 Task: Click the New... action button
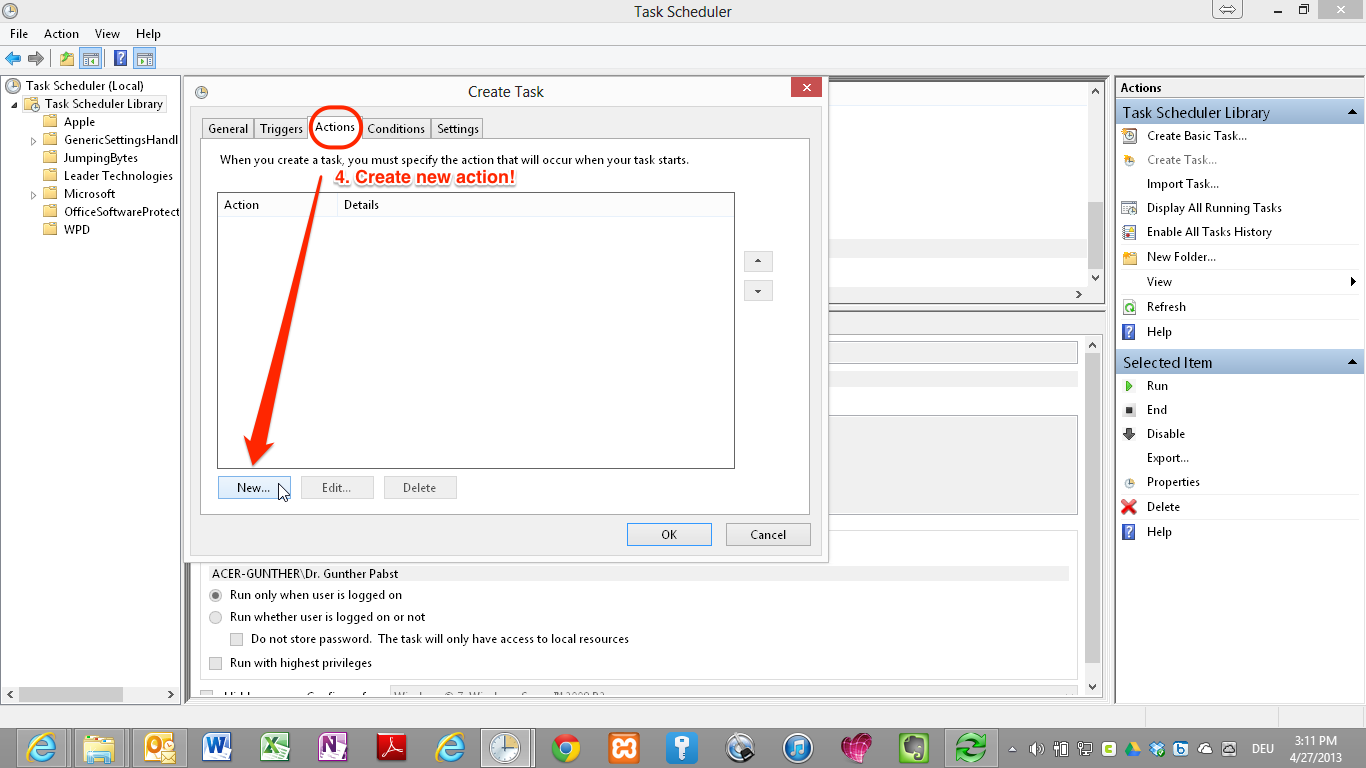click(253, 488)
